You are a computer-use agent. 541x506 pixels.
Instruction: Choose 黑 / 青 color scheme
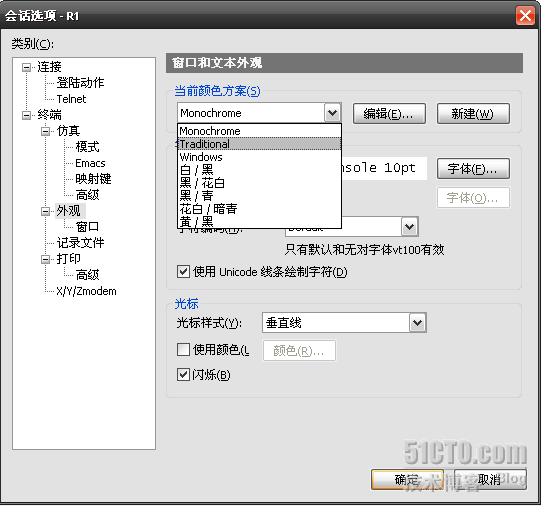(259, 196)
